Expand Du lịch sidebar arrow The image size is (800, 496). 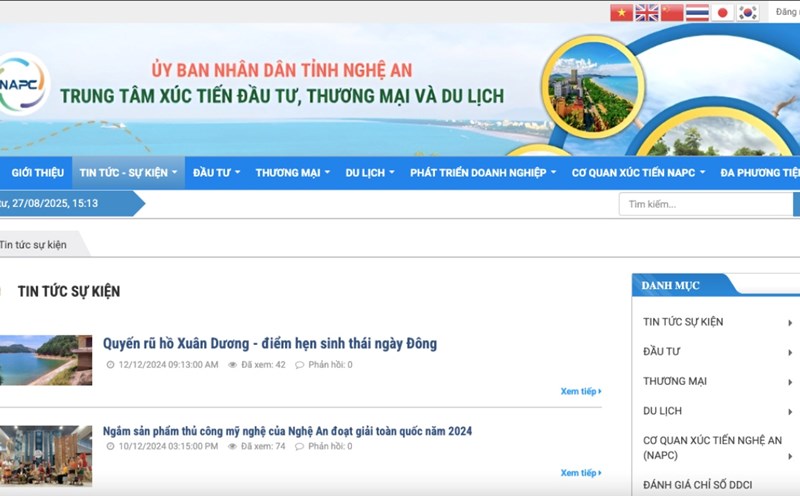click(790, 411)
